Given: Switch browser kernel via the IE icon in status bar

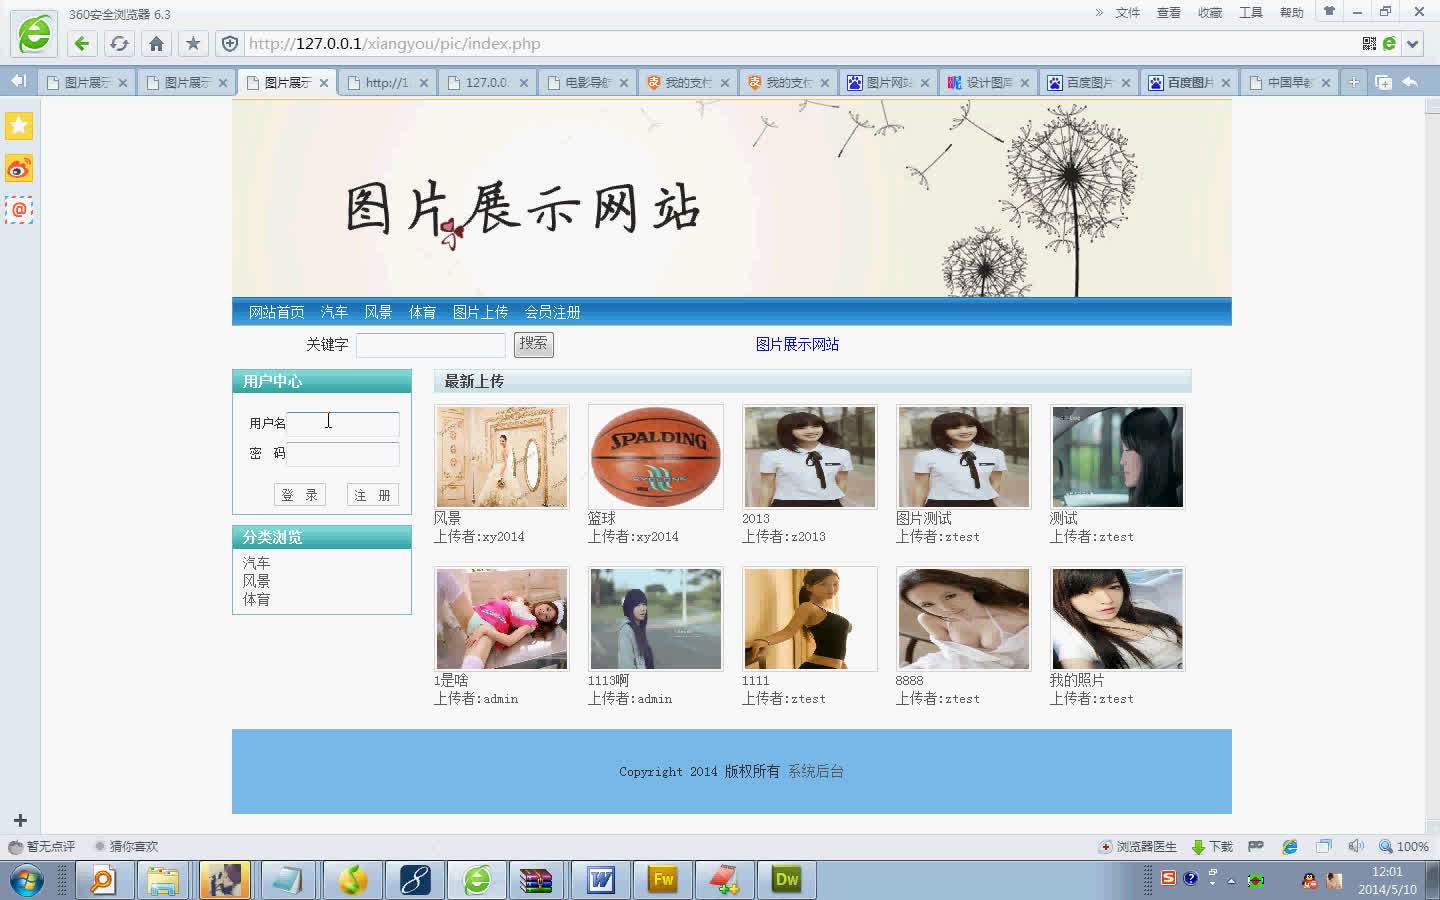Looking at the screenshot, I should click(1290, 846).
